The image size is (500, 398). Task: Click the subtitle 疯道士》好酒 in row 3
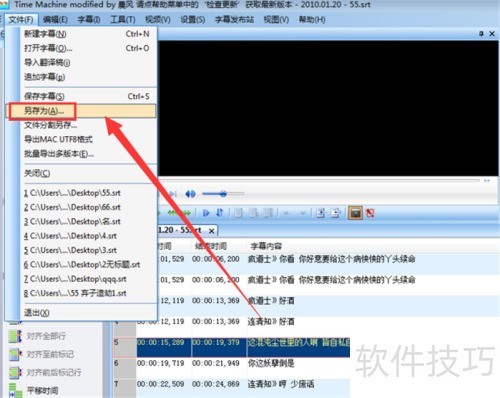tap(271, 301)
